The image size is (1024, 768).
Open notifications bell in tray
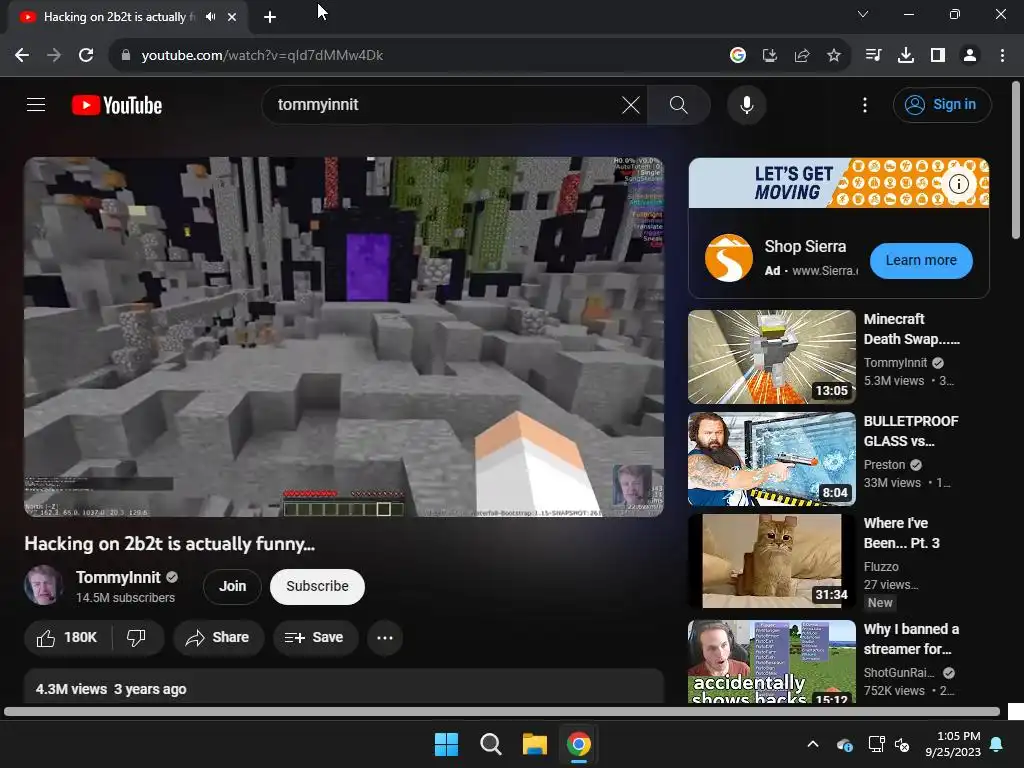(x=997, y=744)
